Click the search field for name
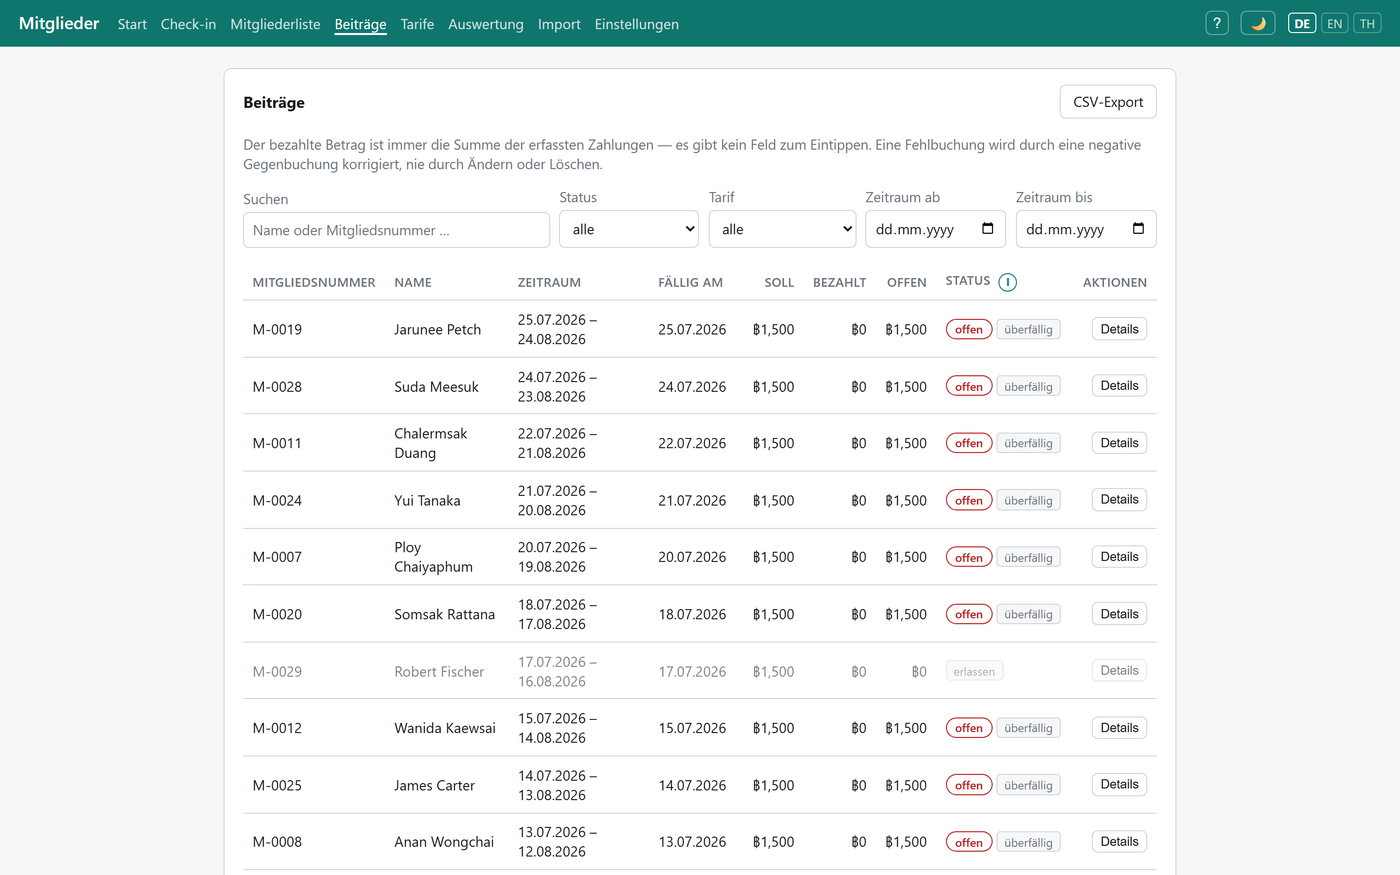 (x=396, y=230)
